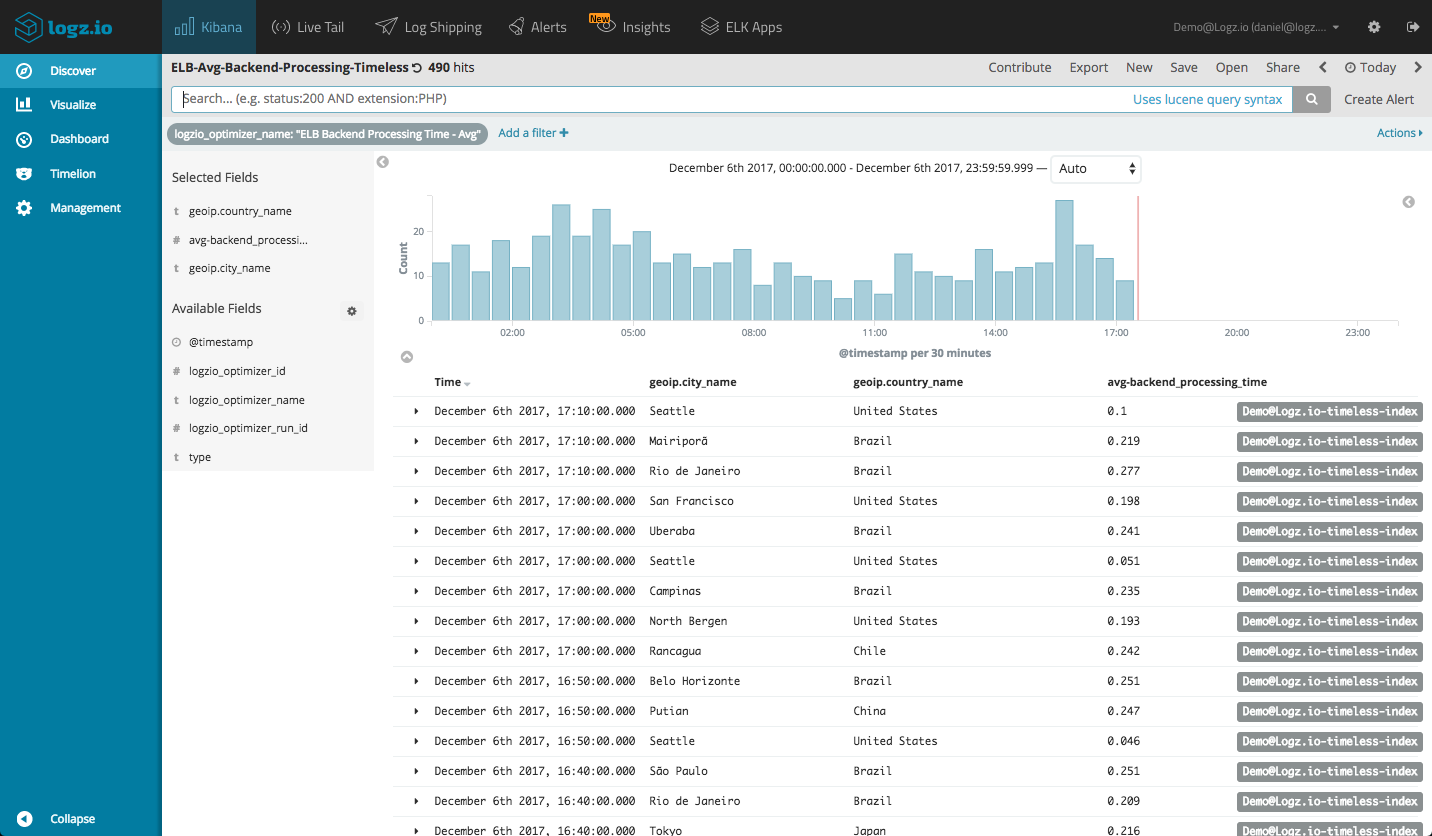The image size is (1432, 836).
Task: Open the settings gear icon in top bar
Action: pos(1374,27)
